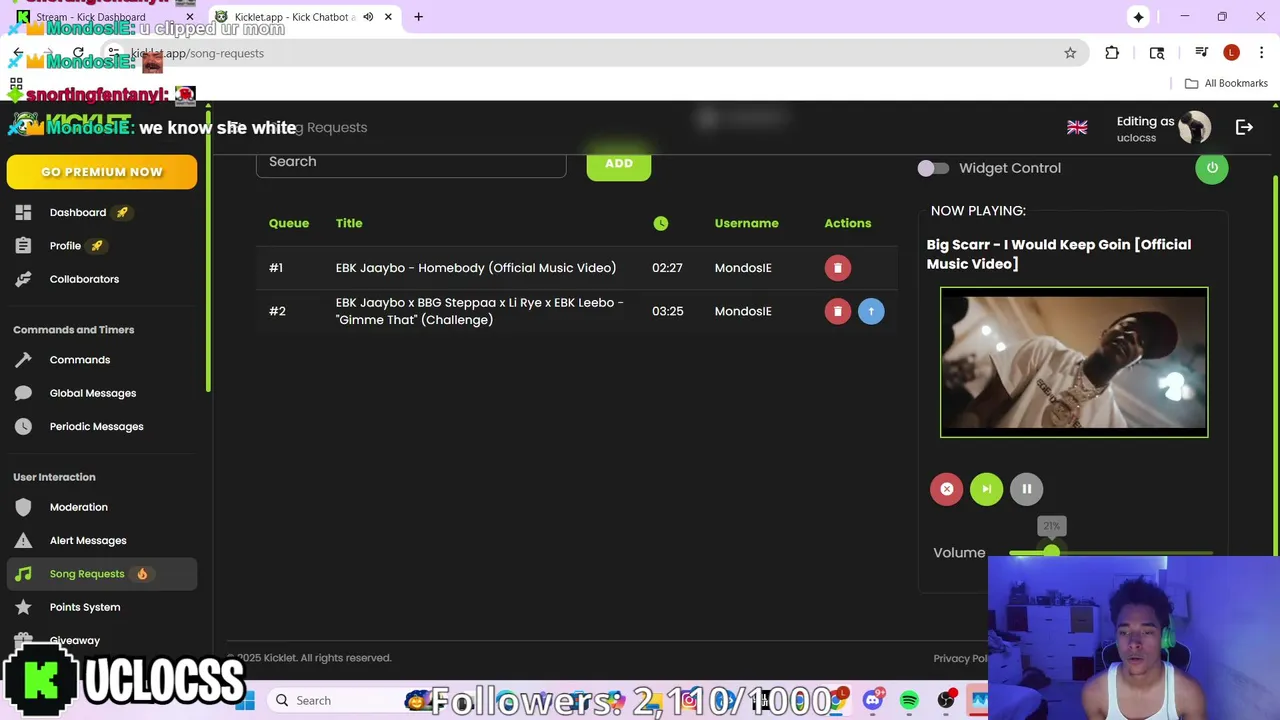Sort by the Queue column header
1280x720 pixels.
pyautogui.click(x=289, y=223)
